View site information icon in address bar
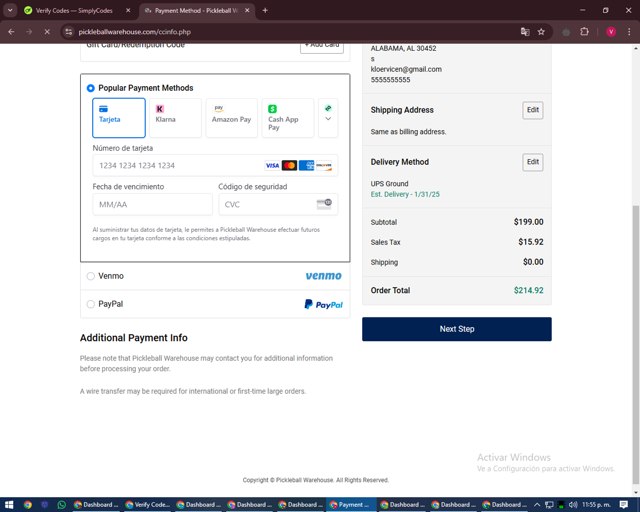Image resolution: width=640 pixels, height=512 pixels. pyautogui.click(x=69, y=31)
